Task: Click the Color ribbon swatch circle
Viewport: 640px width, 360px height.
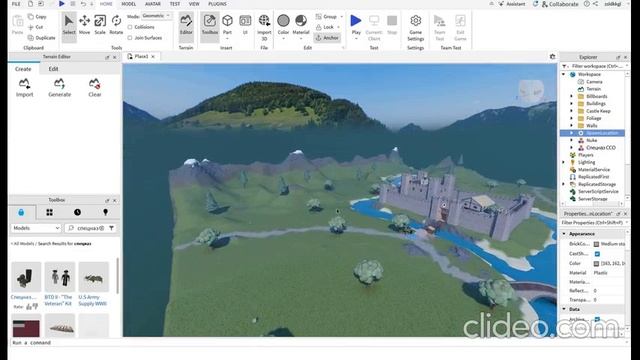Action: click(283, 20)
